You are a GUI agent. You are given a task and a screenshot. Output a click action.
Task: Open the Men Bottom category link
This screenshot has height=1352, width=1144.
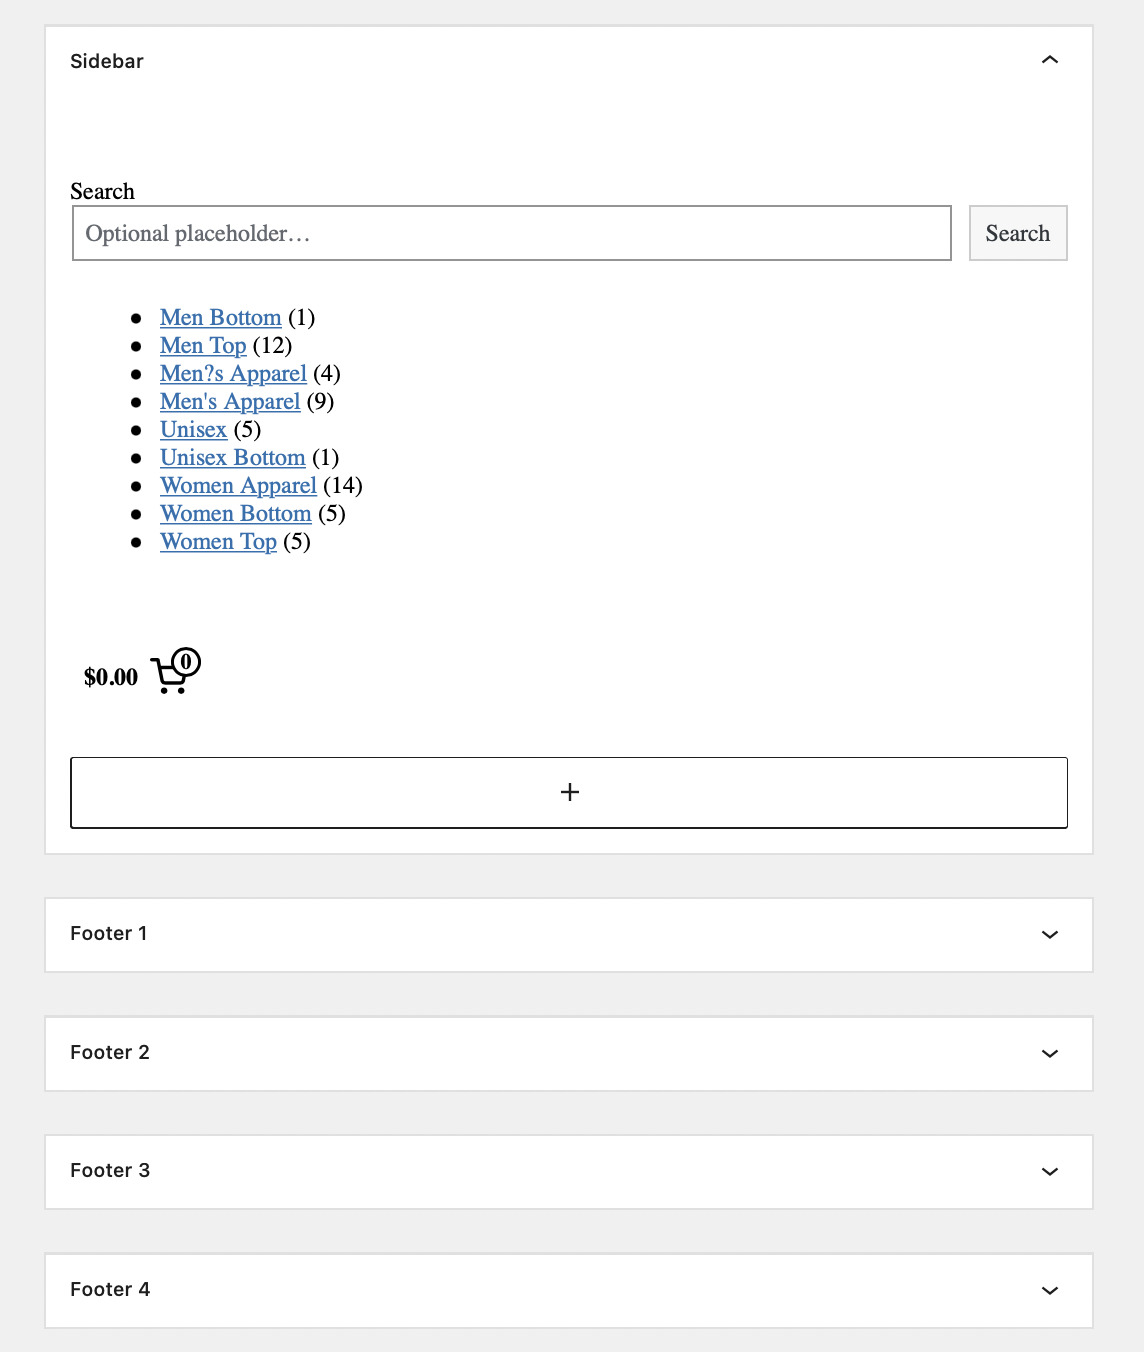221,317
